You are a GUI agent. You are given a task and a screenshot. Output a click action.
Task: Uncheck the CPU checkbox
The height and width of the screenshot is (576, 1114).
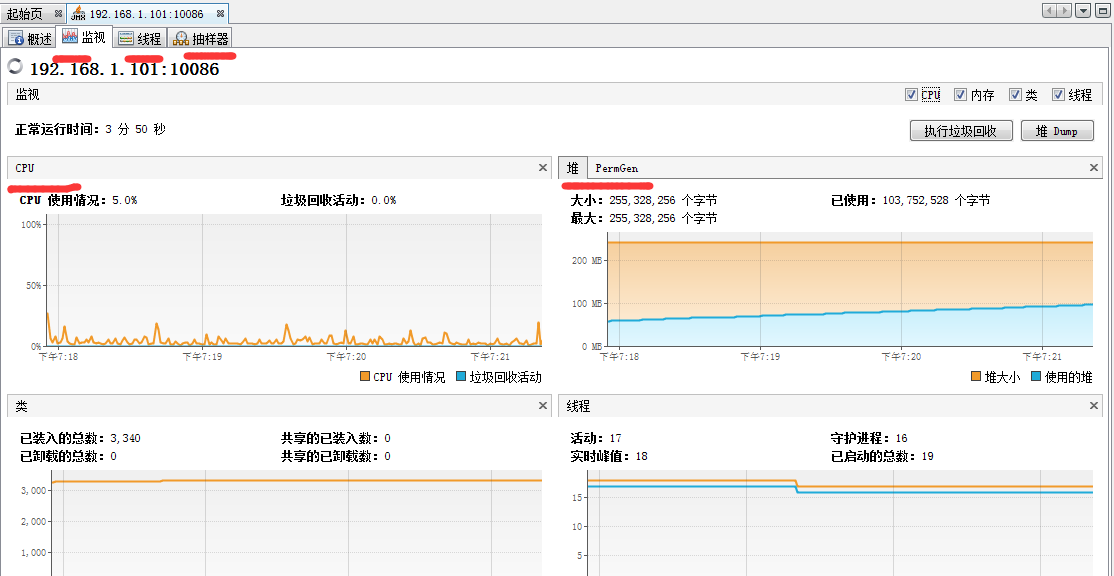pyautogui.click(x=911, y=94)
